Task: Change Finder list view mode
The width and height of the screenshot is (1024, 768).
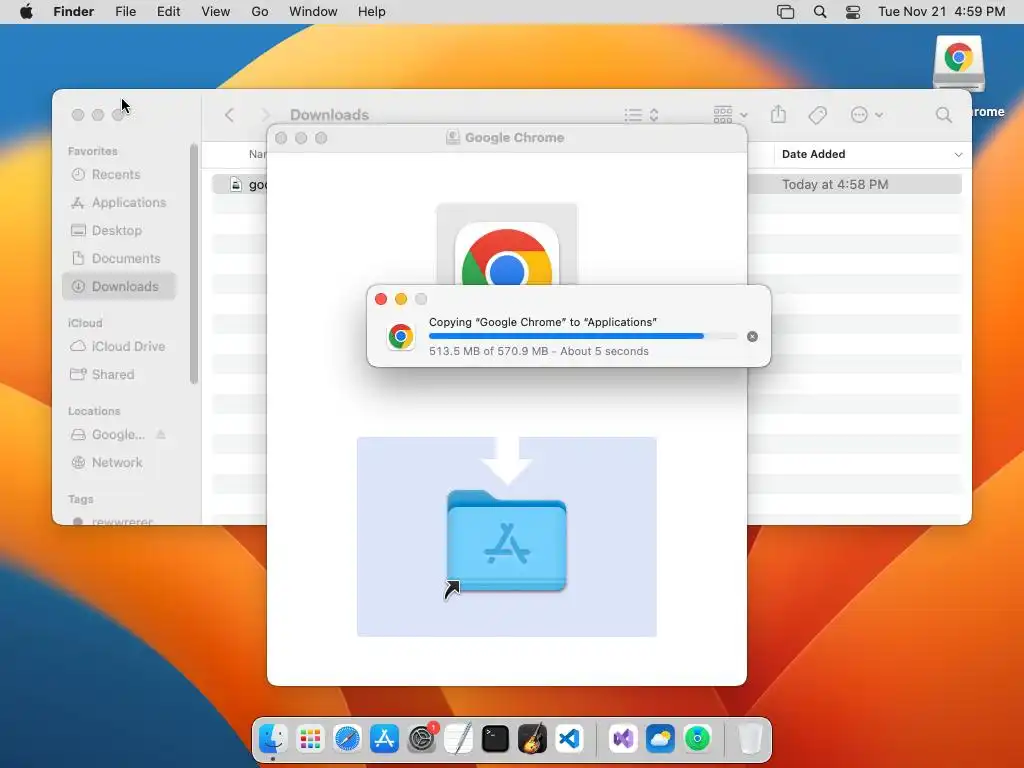Action: (641, 115)
